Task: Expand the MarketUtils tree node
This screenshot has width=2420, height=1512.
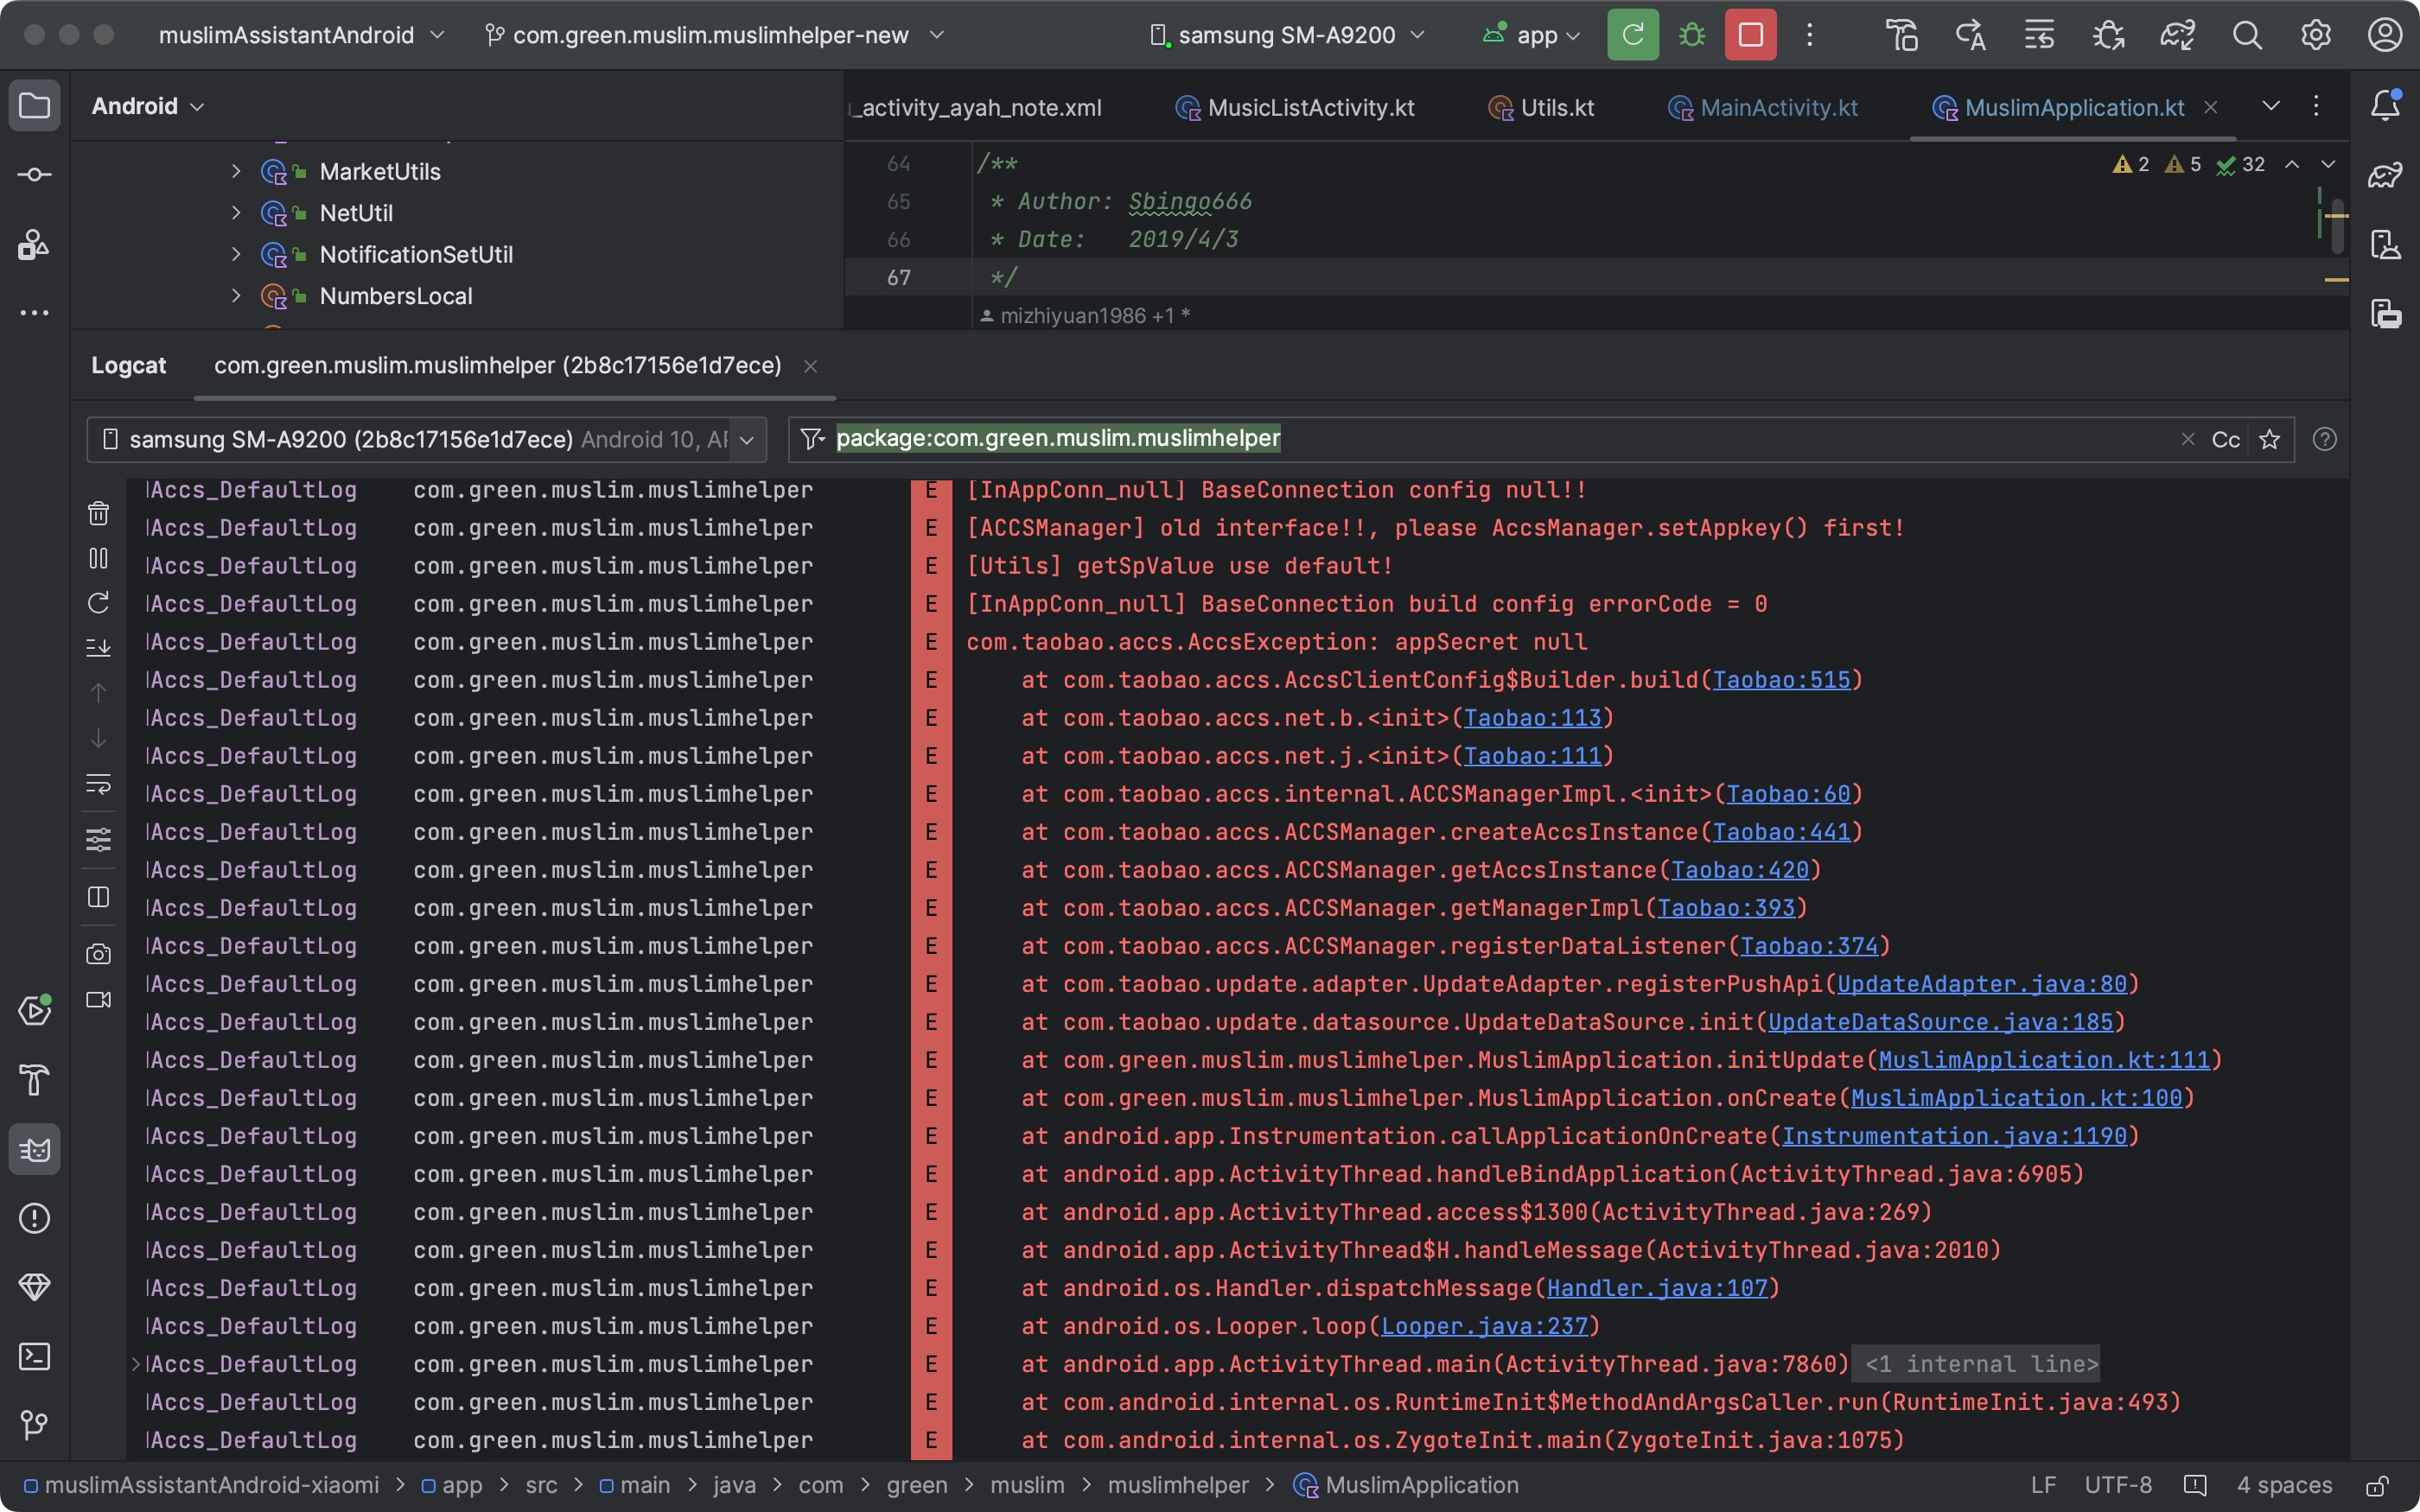Action: coord(236,172)
